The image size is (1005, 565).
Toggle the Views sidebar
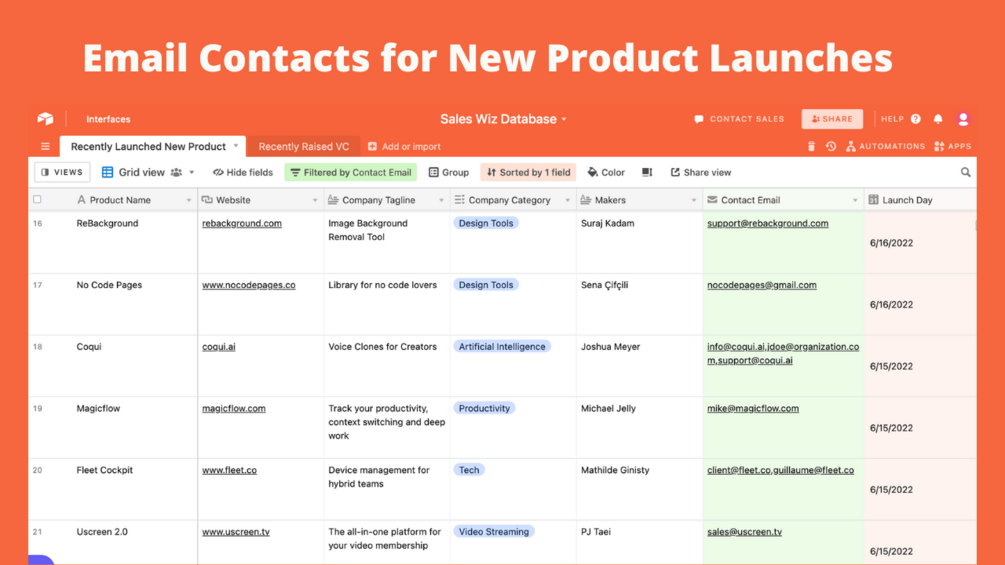[62, 172]
